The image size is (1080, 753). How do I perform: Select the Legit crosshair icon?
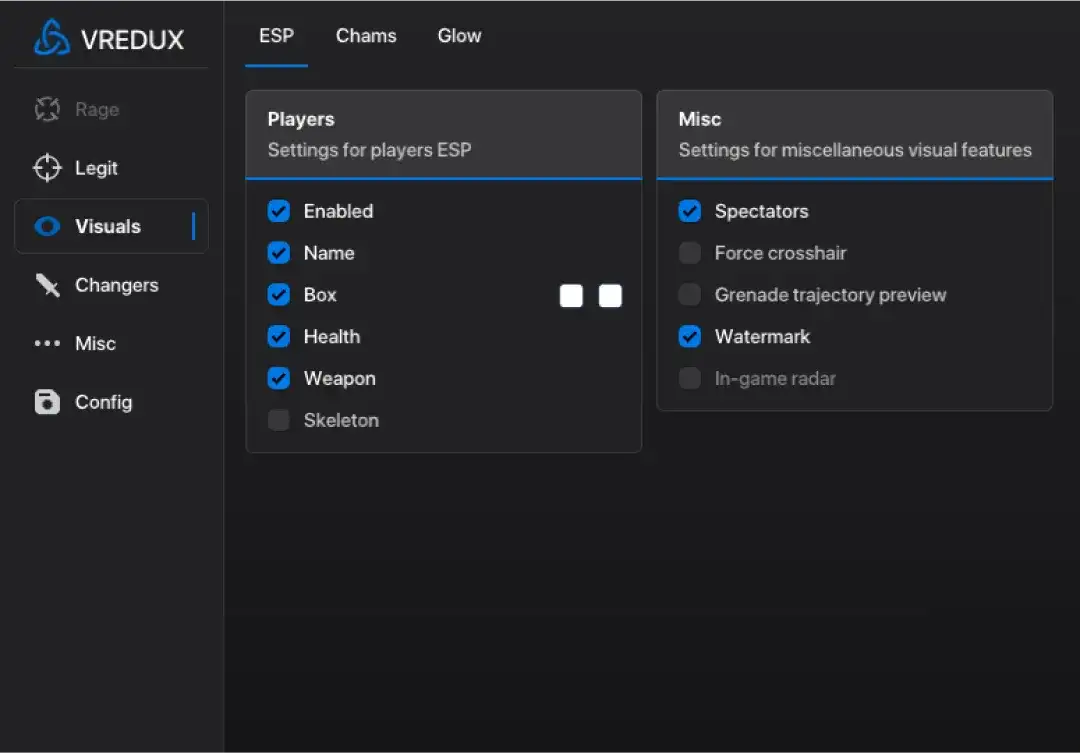click(x=47, y=168)
